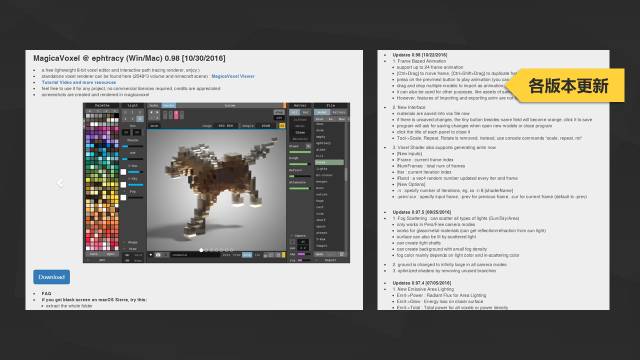Click the 'FAQ' heading below Download
This screenshot has width=640, height=360.
(x=46, y=293)
